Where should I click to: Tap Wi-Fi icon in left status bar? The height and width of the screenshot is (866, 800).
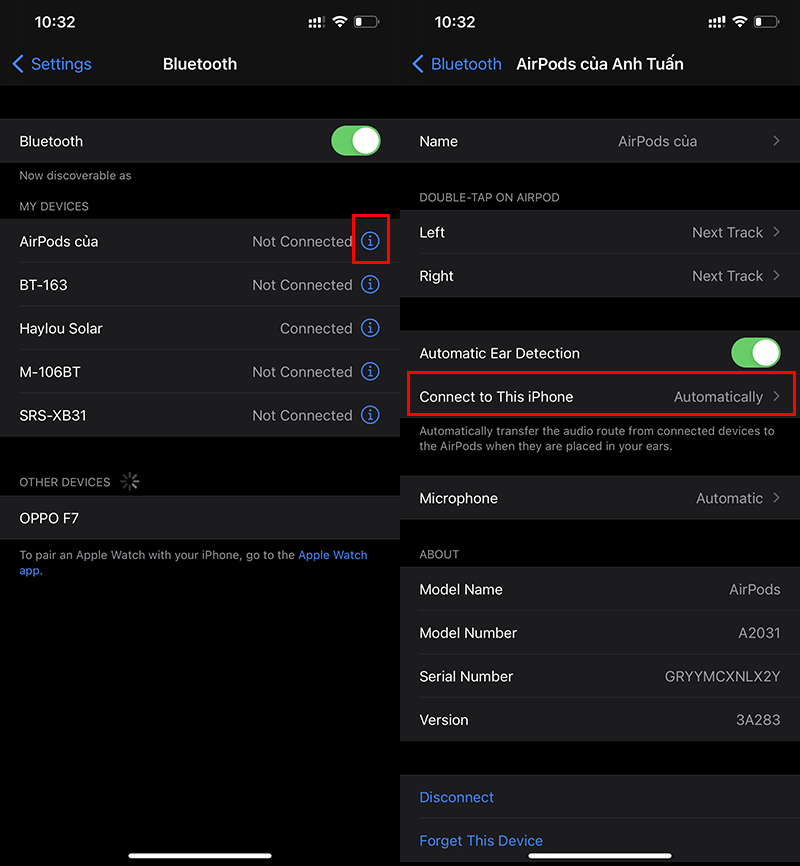(340, 21)
